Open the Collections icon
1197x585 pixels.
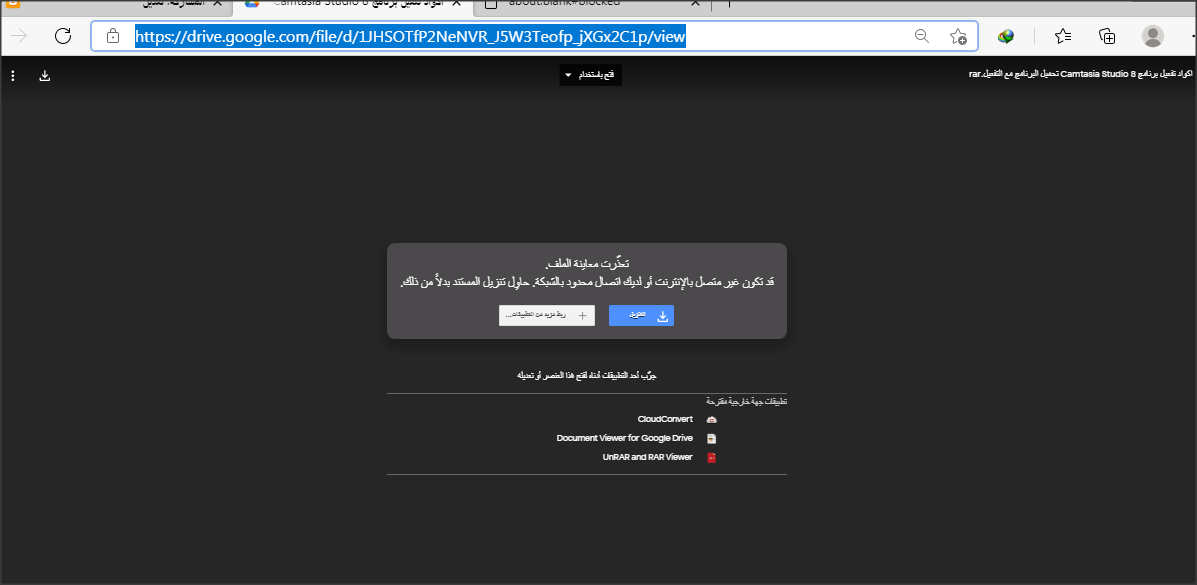click(x=1107, y=36)
